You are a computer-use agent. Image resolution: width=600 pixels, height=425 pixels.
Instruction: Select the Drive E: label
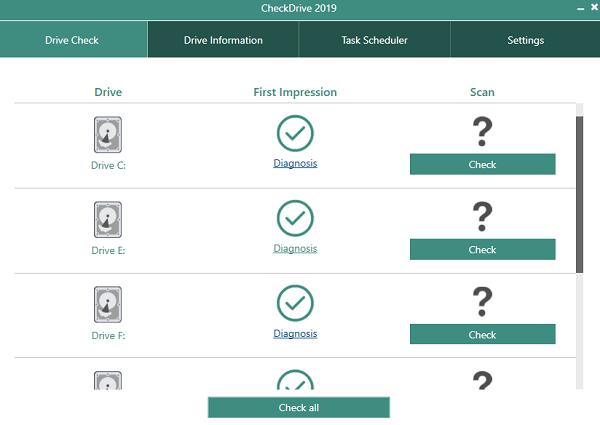click(108, 251)
